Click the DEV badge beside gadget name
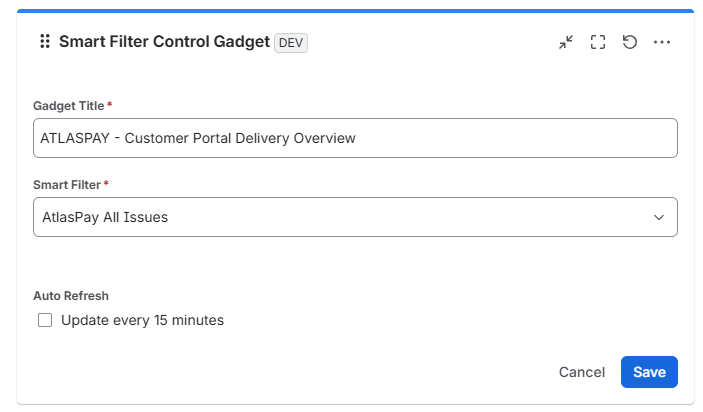 pyautogui.click(x=291, y=43)
